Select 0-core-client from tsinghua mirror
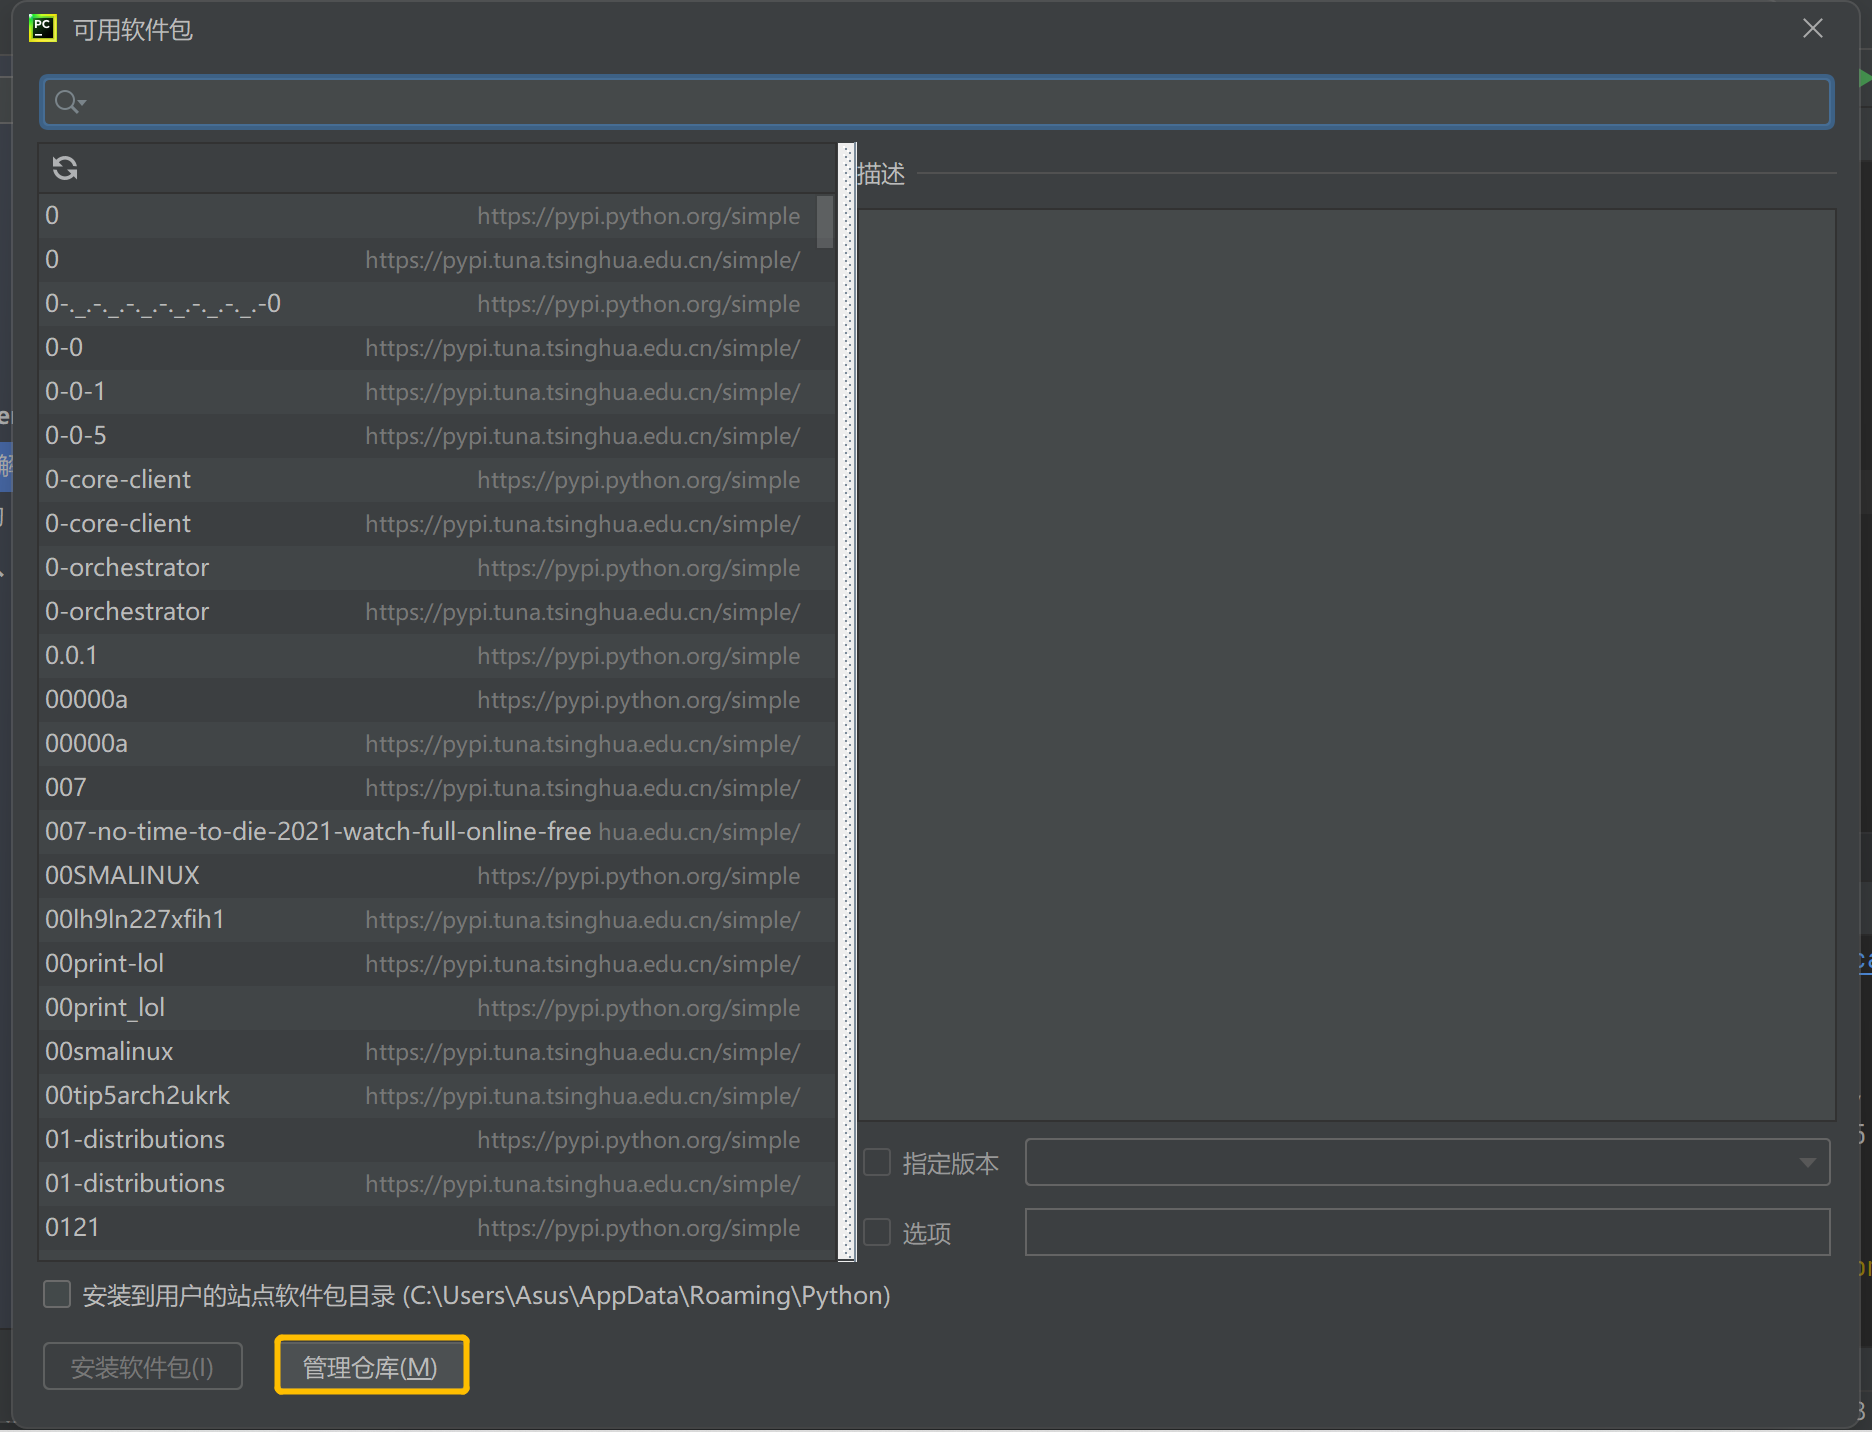 (437, 524)
